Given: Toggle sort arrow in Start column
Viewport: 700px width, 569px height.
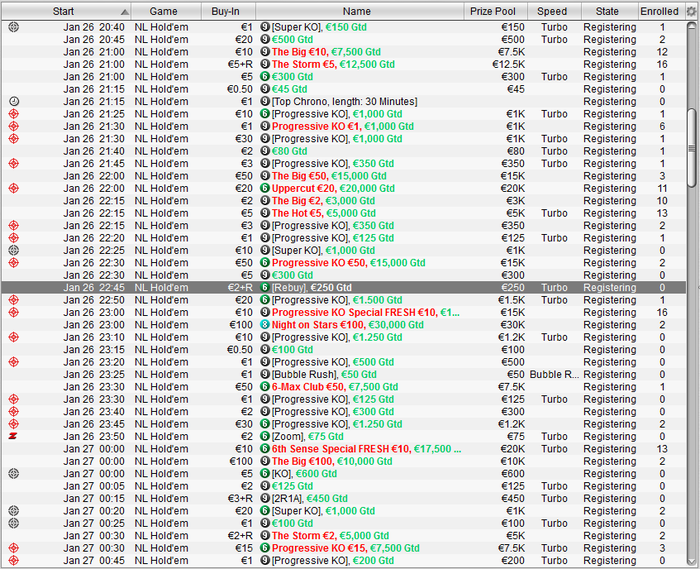Looking at the screenshot, I should tap(125, 12).
